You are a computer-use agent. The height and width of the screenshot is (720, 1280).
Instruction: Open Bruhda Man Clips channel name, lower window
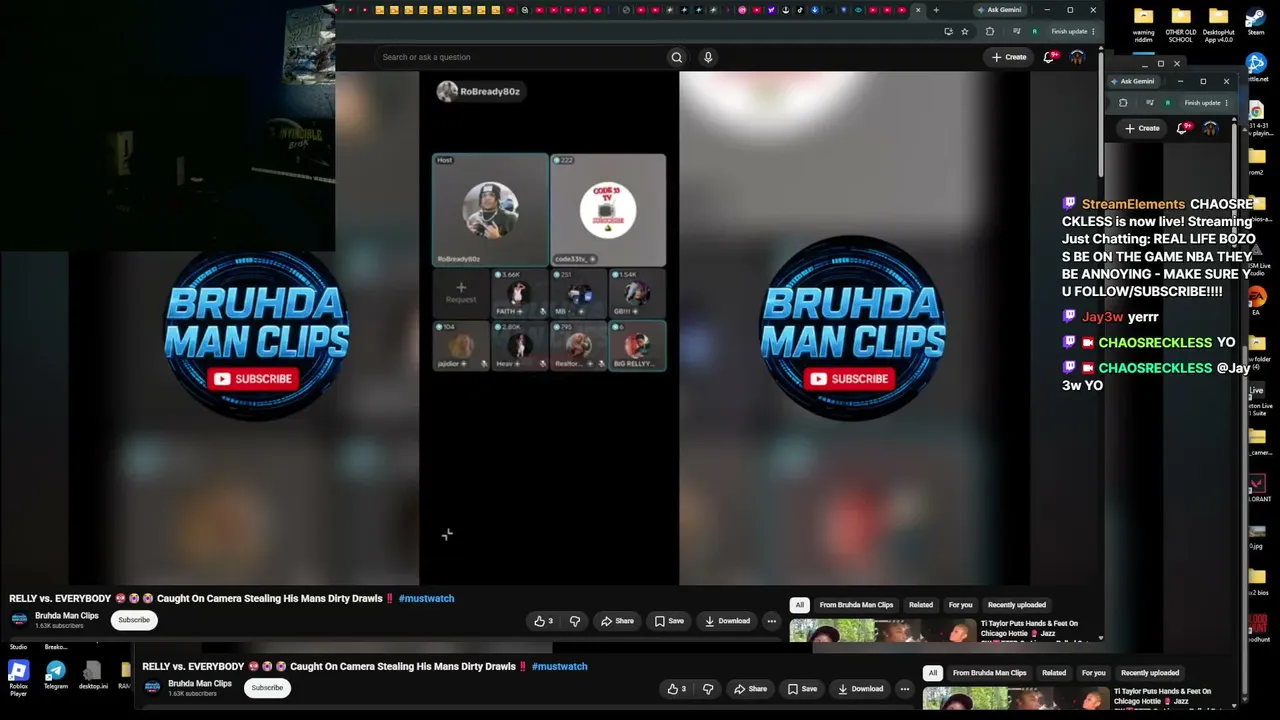pos(200,684)
